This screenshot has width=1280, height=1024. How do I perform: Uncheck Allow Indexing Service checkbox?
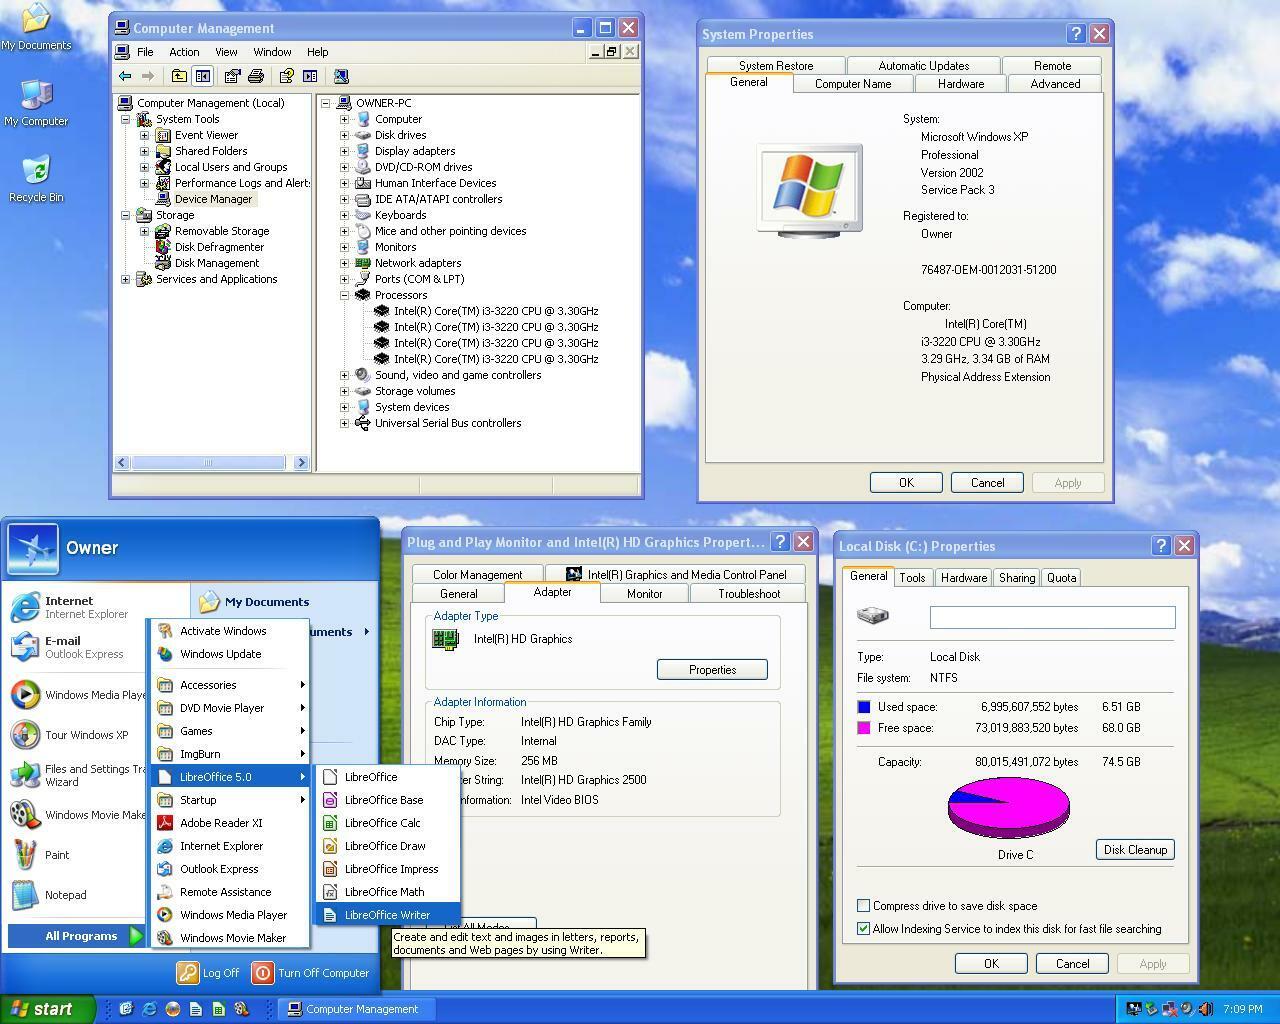[864, 929]
